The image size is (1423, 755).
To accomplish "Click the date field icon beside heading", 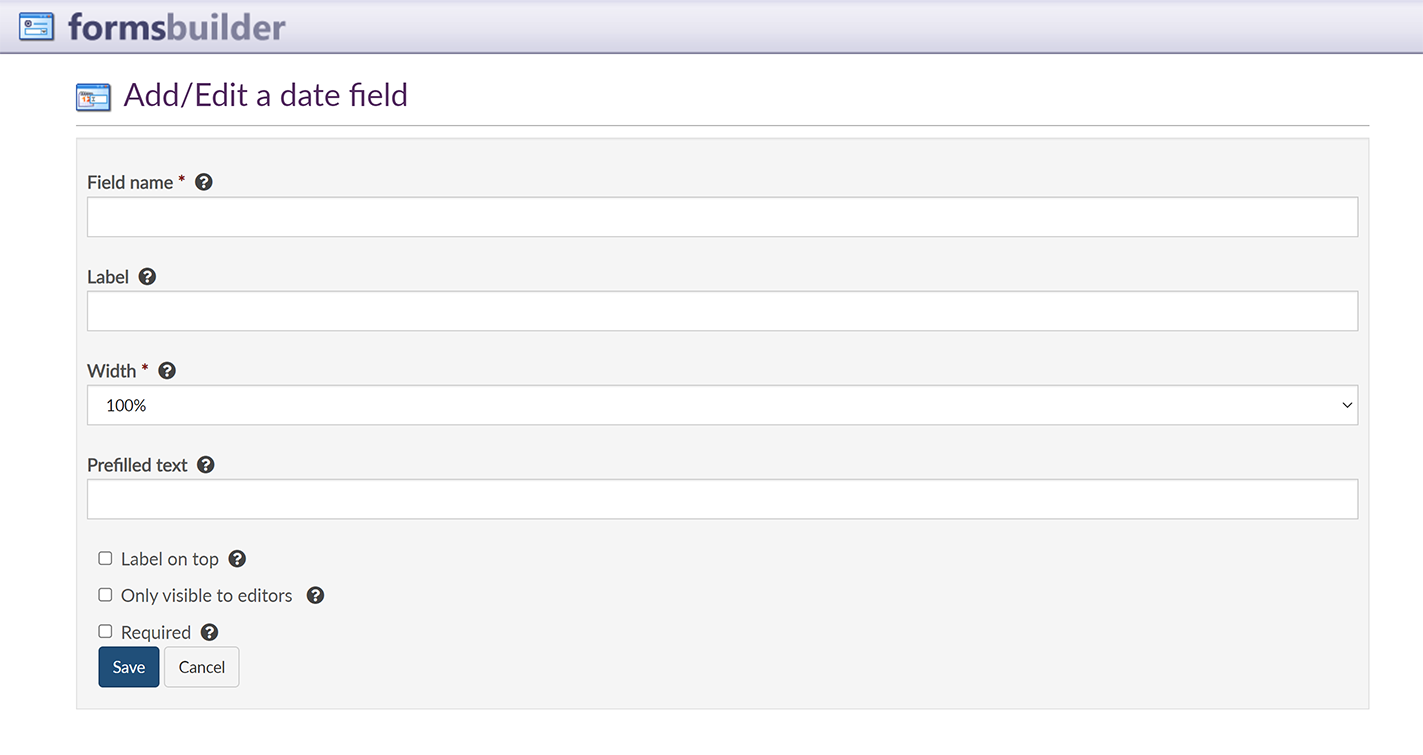I will 94,97.
